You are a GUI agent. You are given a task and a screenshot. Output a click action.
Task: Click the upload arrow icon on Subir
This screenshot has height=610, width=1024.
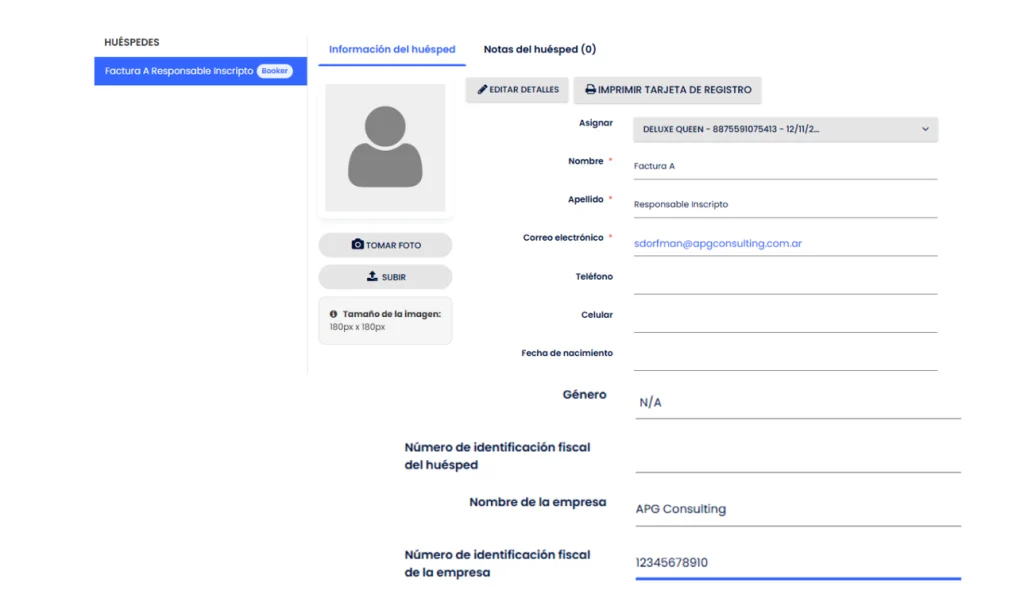coord(372,276)
